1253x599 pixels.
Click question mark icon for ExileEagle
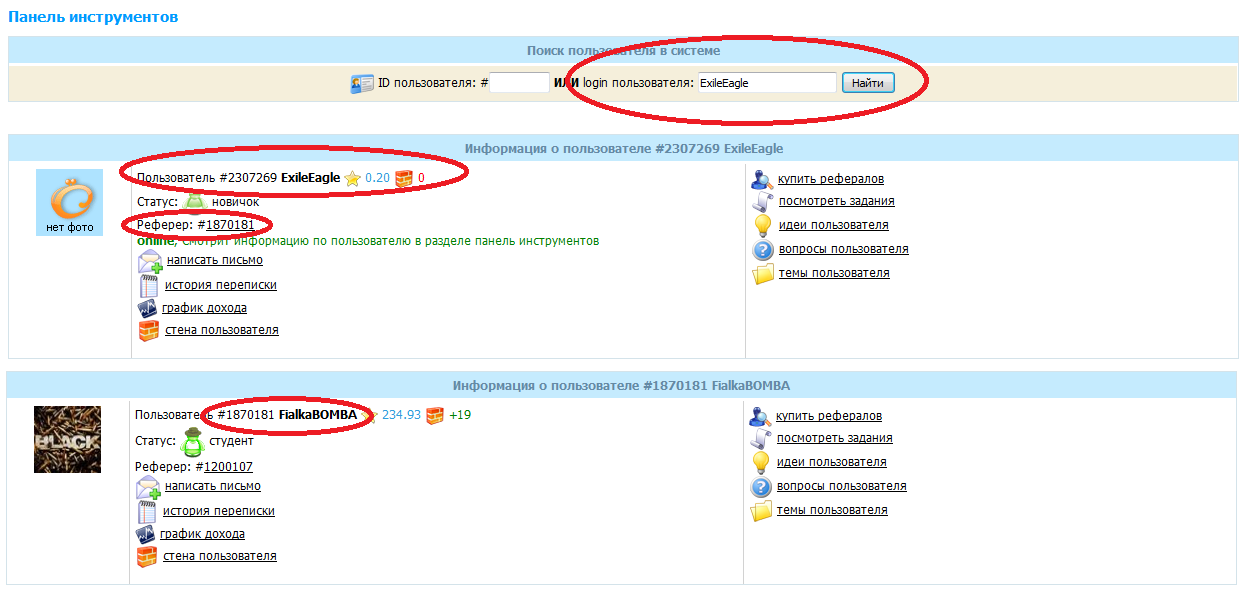[x=763, y=250]
